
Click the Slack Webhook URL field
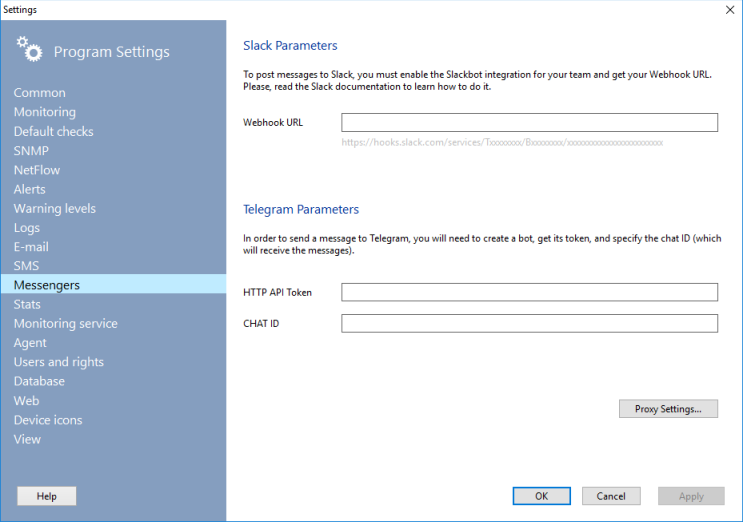point(529,122)
